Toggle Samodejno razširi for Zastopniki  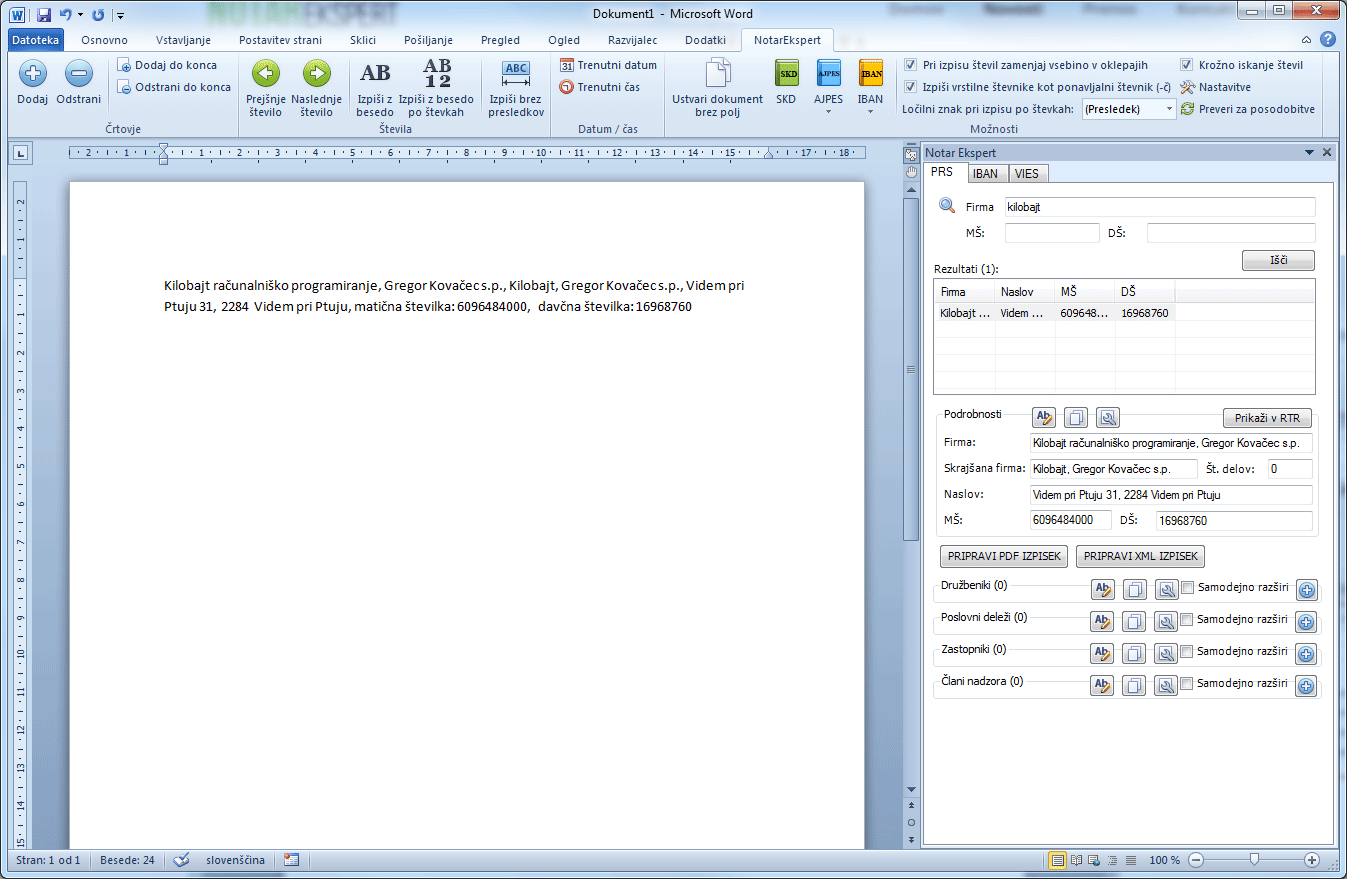click(1187, 652)
